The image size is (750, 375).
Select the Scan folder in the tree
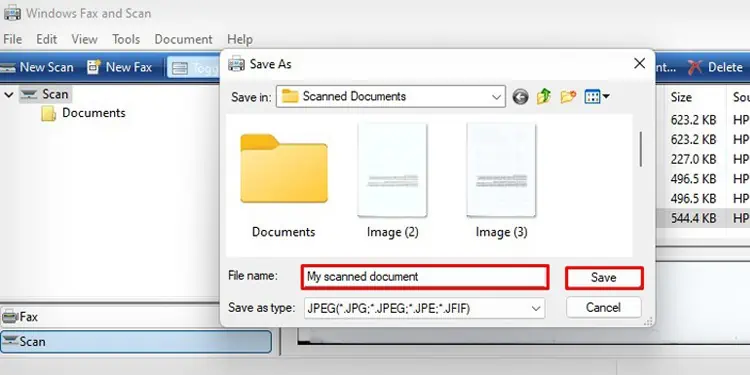coord(46,95)
